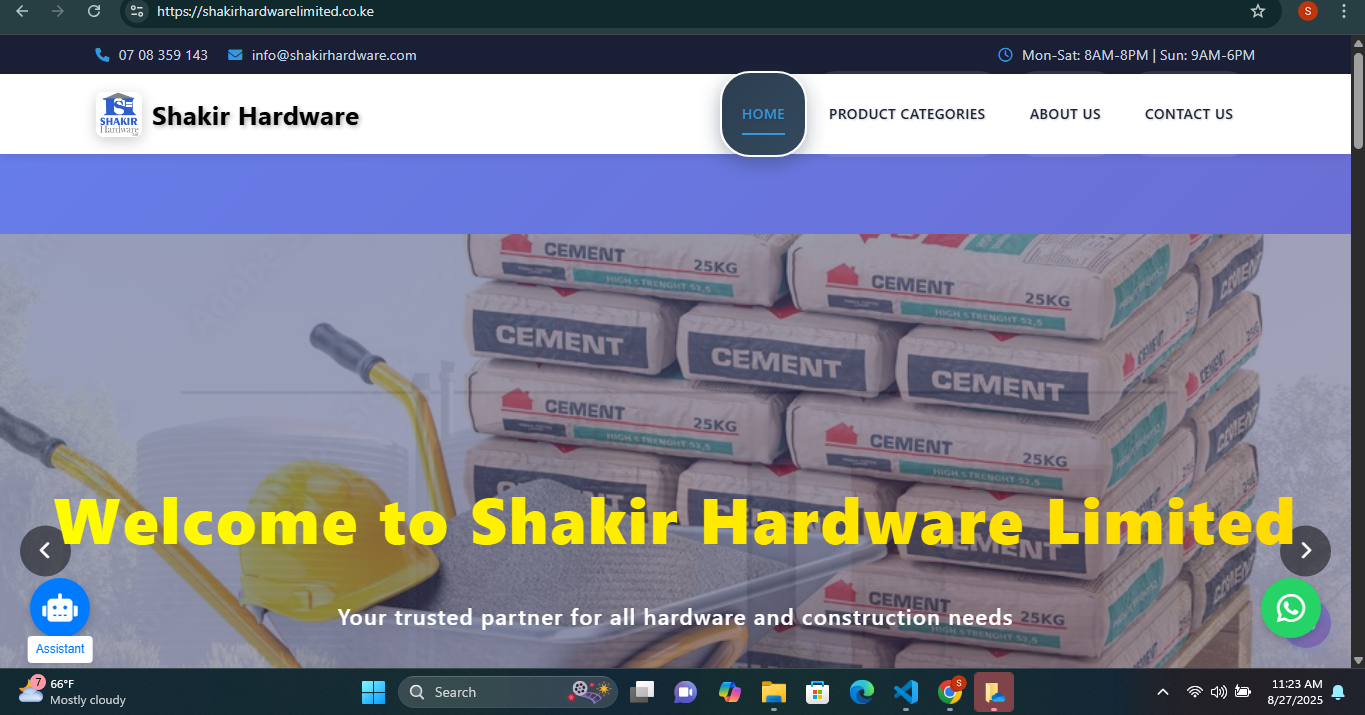Open Chrome profile avatar in toolbar
Viewport: 1365px width, 715px height.
[1307, 11]
